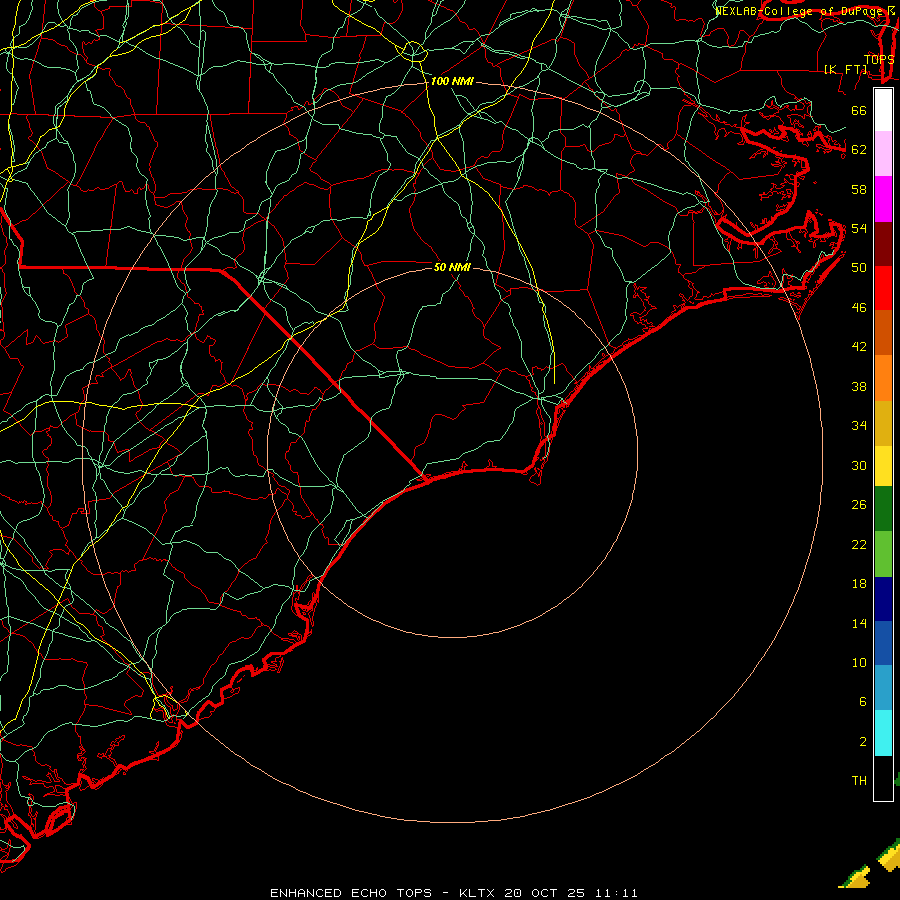Click the light pink swatch beside 62
900x900 pixels.
883,154
